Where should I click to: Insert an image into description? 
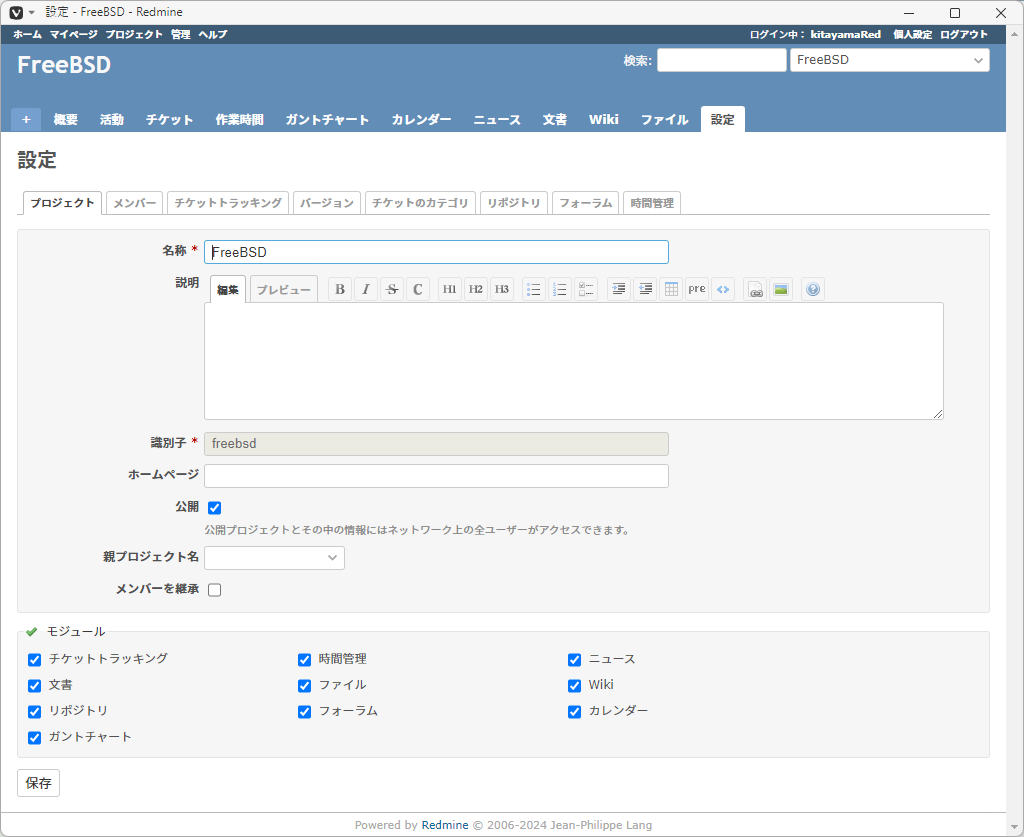(781, 289)
